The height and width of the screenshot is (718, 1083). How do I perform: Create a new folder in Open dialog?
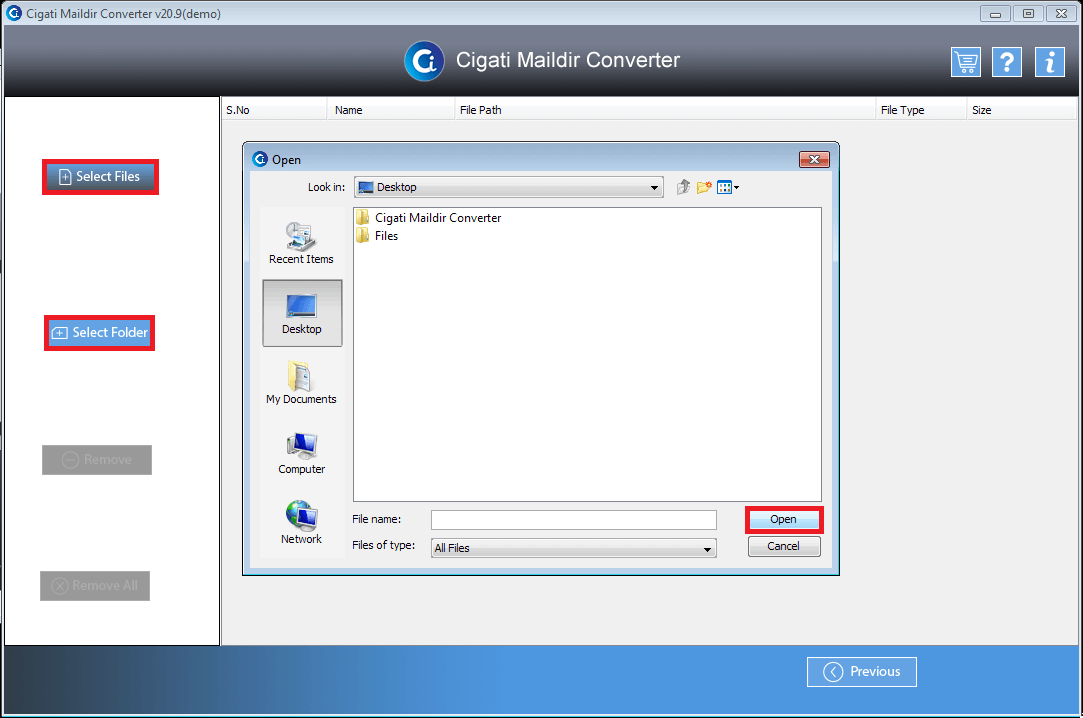tap(704, 187)
